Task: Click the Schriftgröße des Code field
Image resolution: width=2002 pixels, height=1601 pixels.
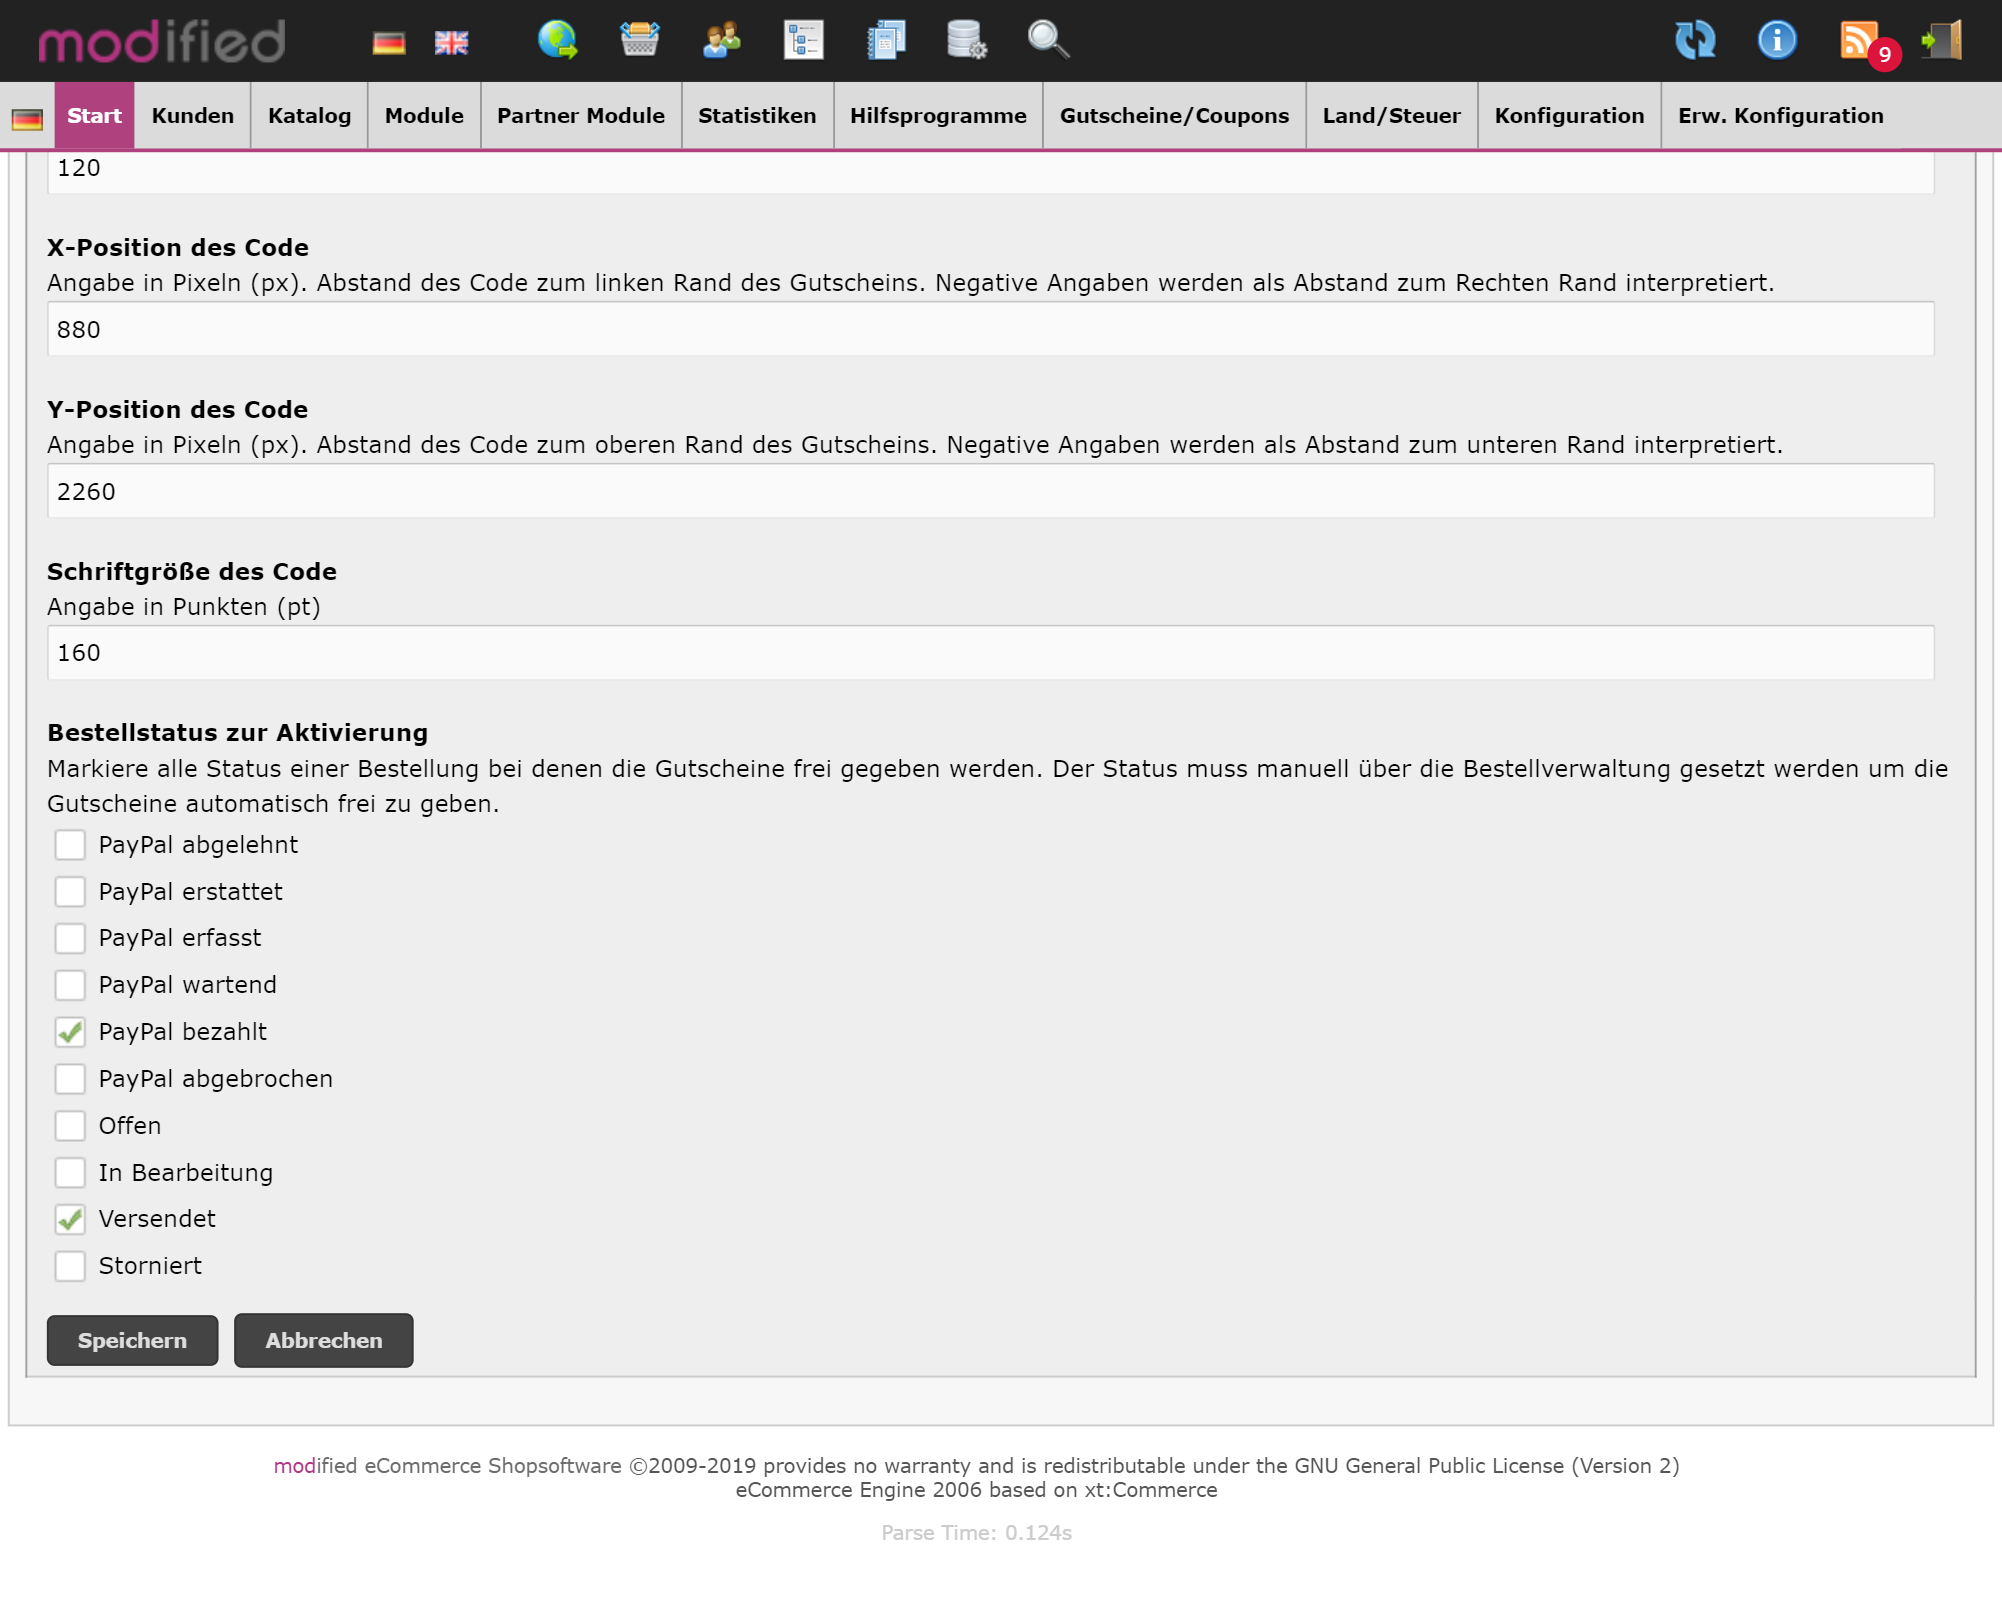Action: (990, 653)
